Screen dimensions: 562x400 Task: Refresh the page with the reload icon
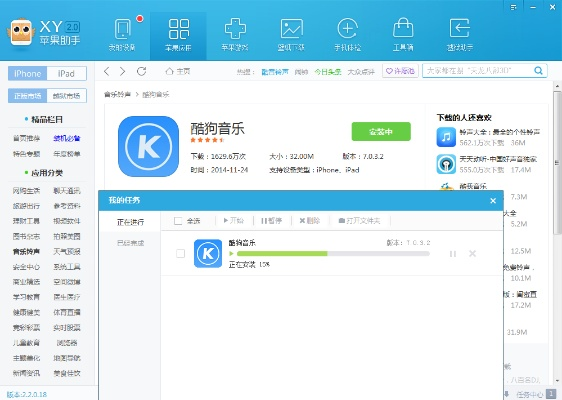click(142, 71)
